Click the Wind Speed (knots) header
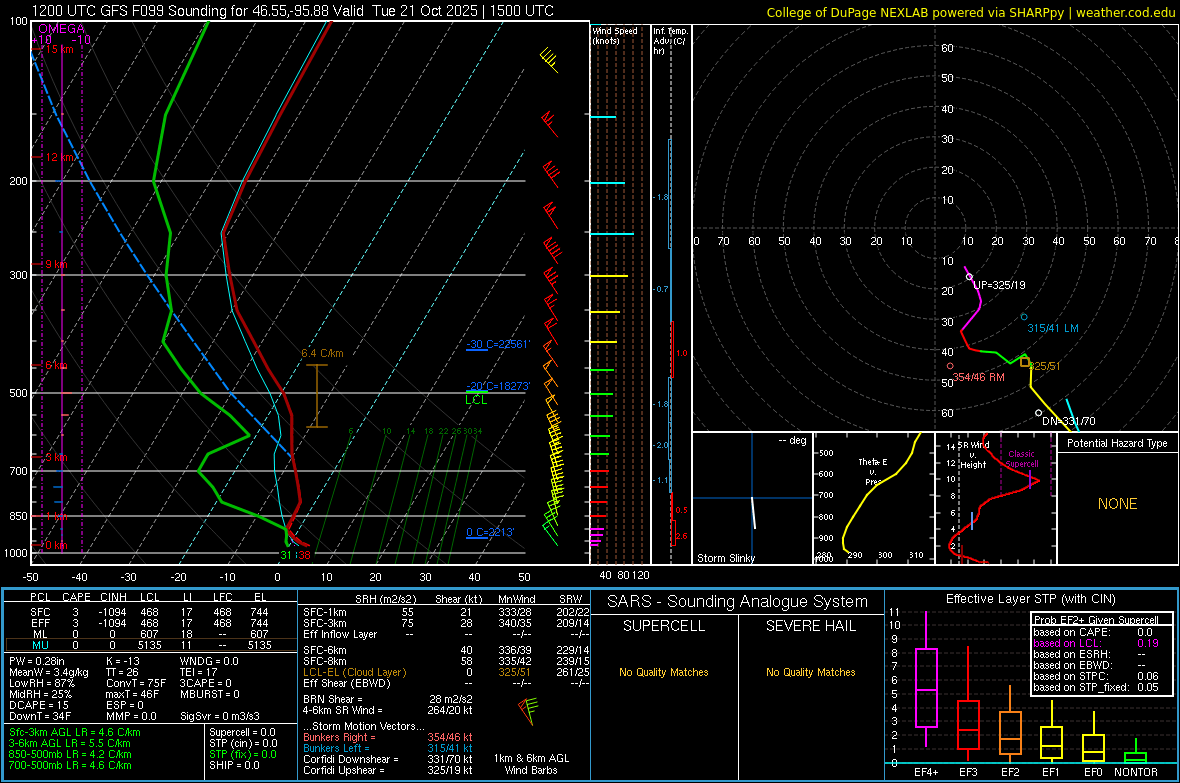The image size is (1180, 783). pyautogui.click(x=614, y=35)
